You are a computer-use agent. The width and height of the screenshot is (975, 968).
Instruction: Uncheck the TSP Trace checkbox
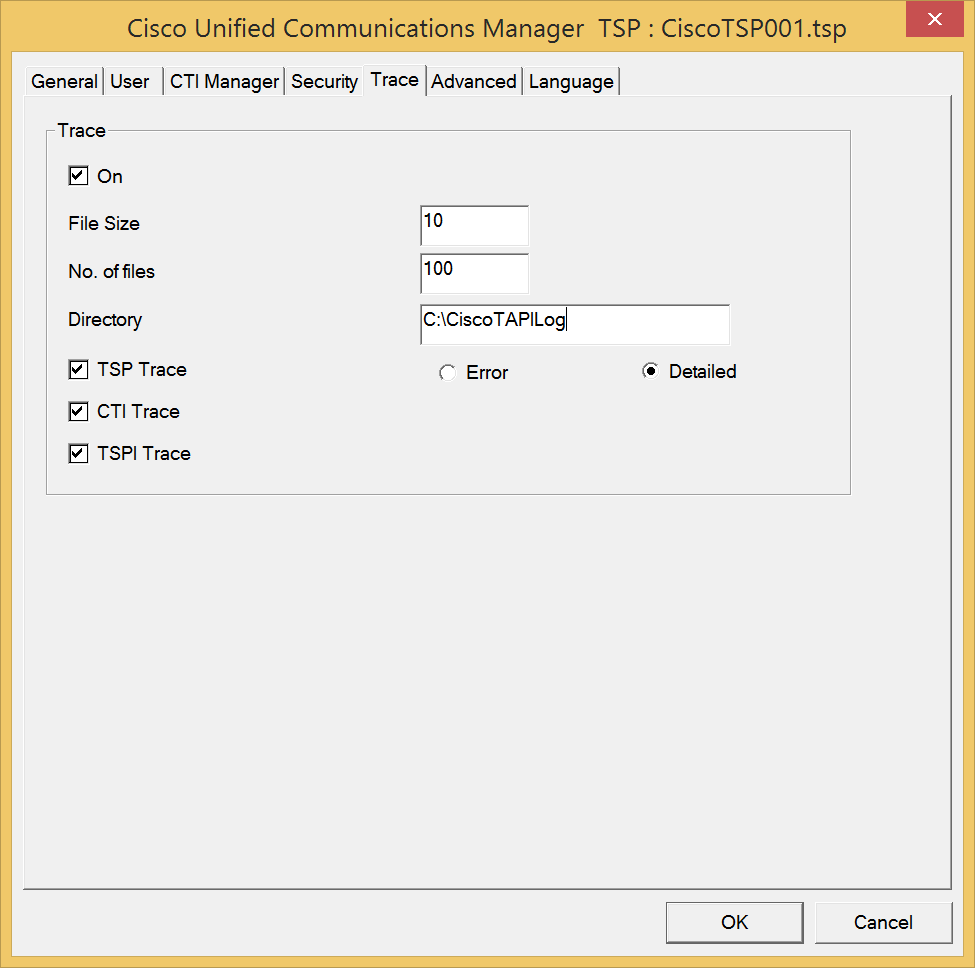(x=78, y=370)
